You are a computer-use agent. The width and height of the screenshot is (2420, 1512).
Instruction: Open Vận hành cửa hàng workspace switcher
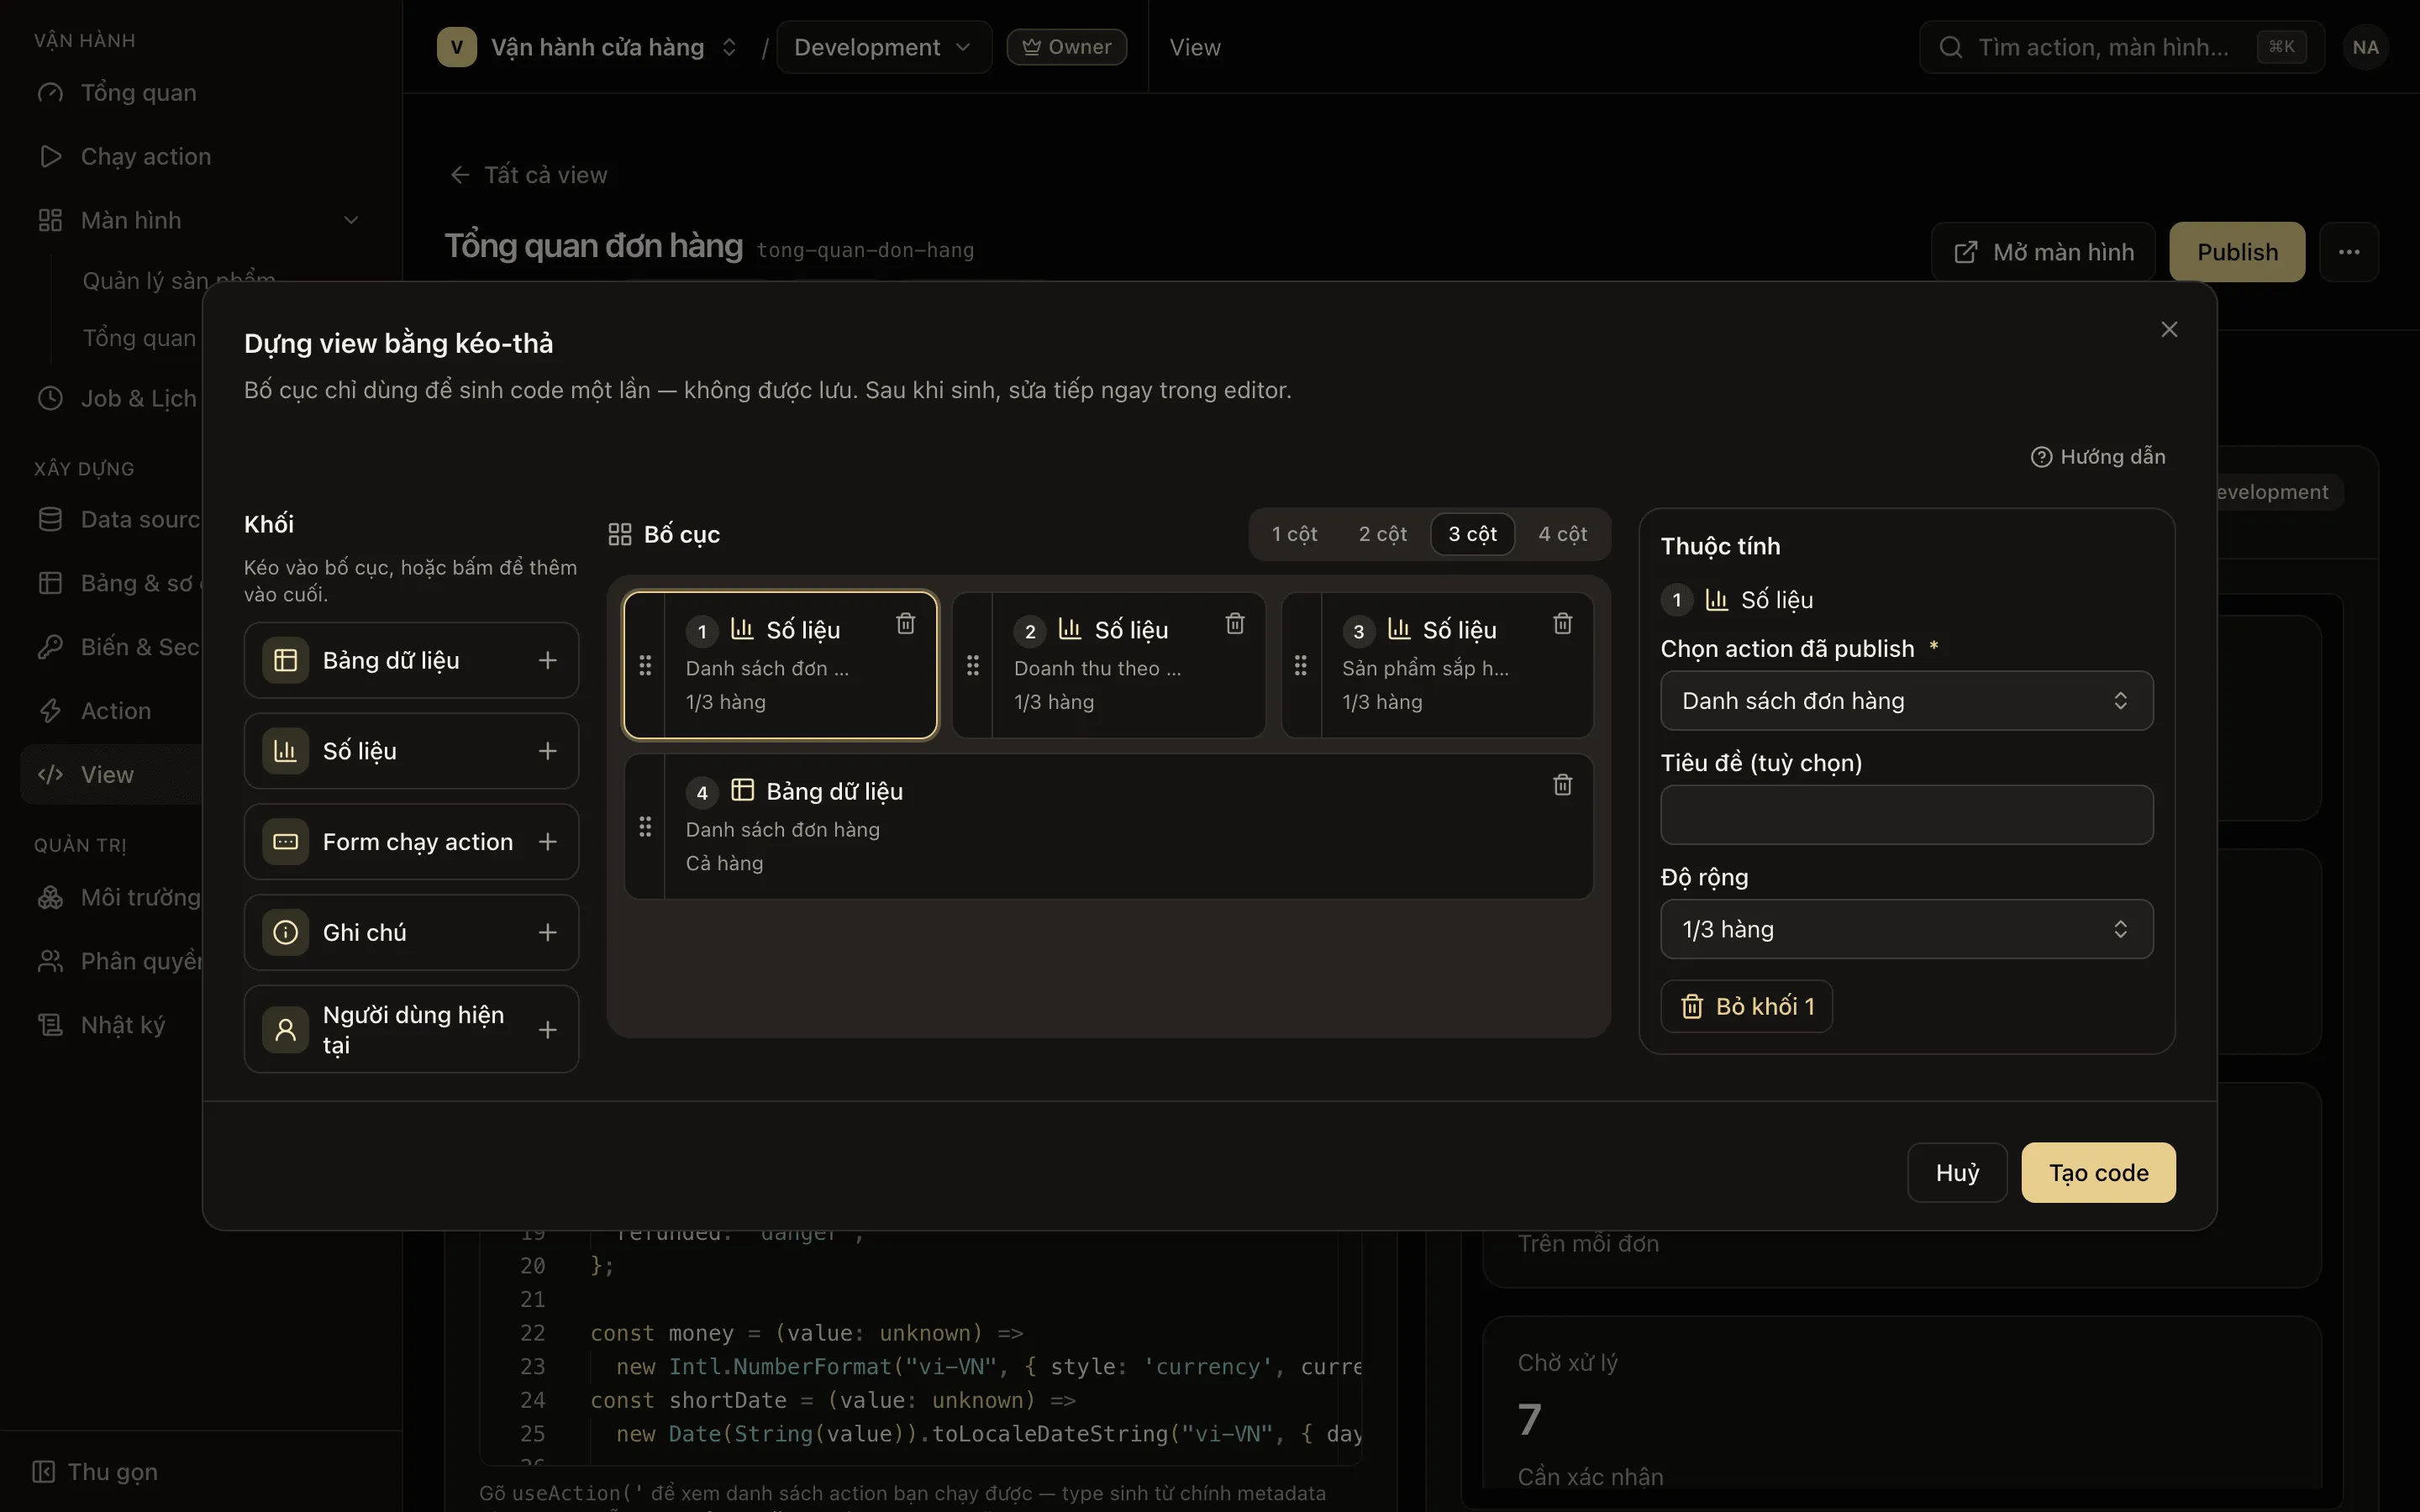click(x=588, y=47)
